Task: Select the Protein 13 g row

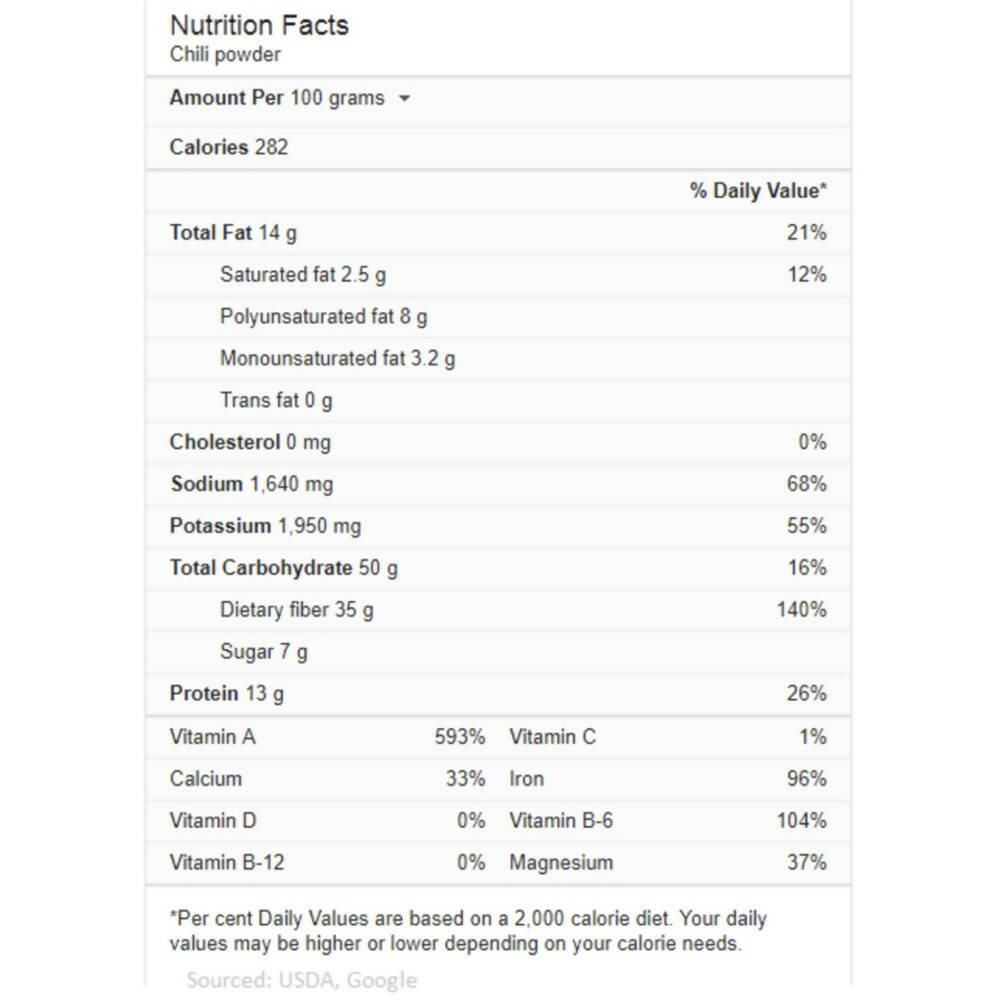Action: click(x=226, y=694)
